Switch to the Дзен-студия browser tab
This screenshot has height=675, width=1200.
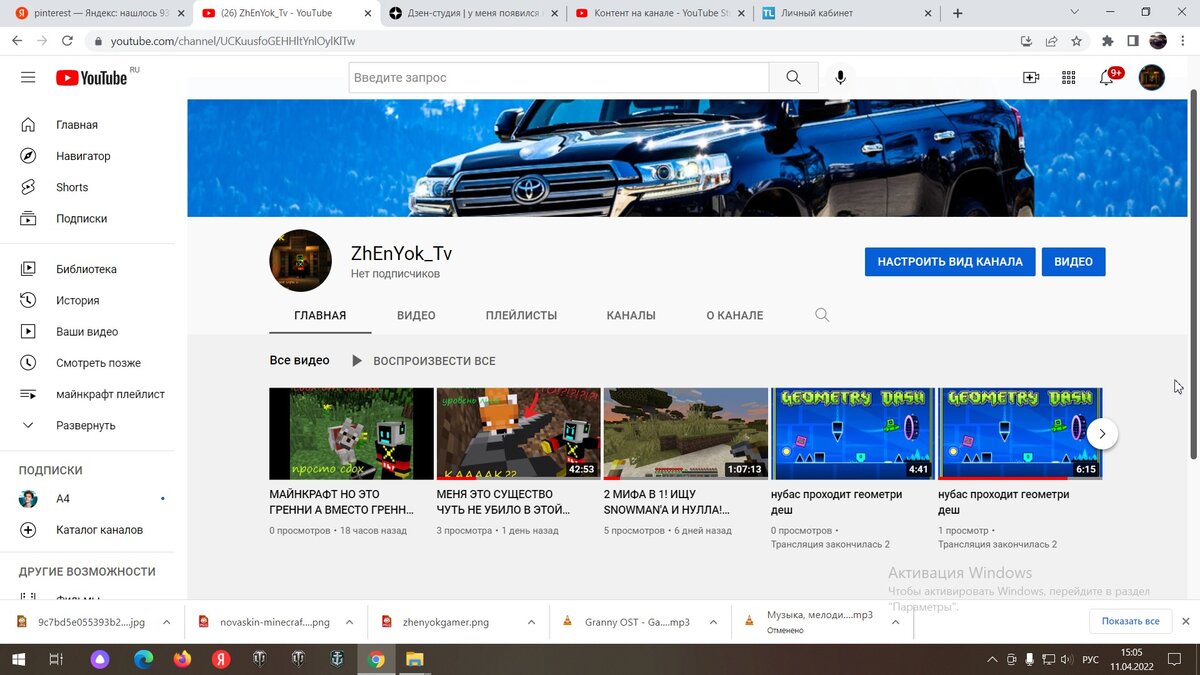coord(472,13)
